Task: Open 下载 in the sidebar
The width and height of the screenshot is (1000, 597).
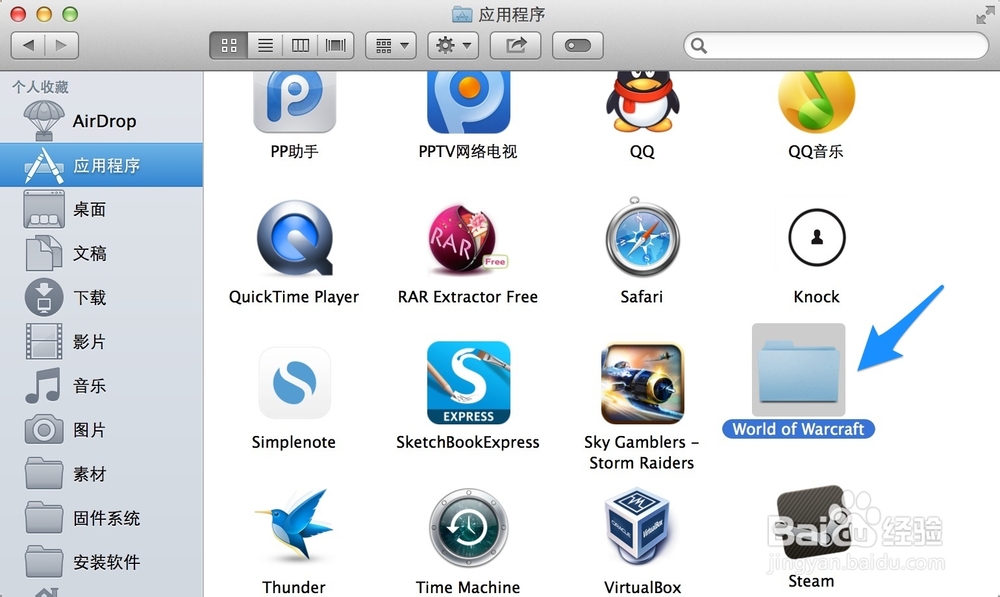Action: click(101, 297)
